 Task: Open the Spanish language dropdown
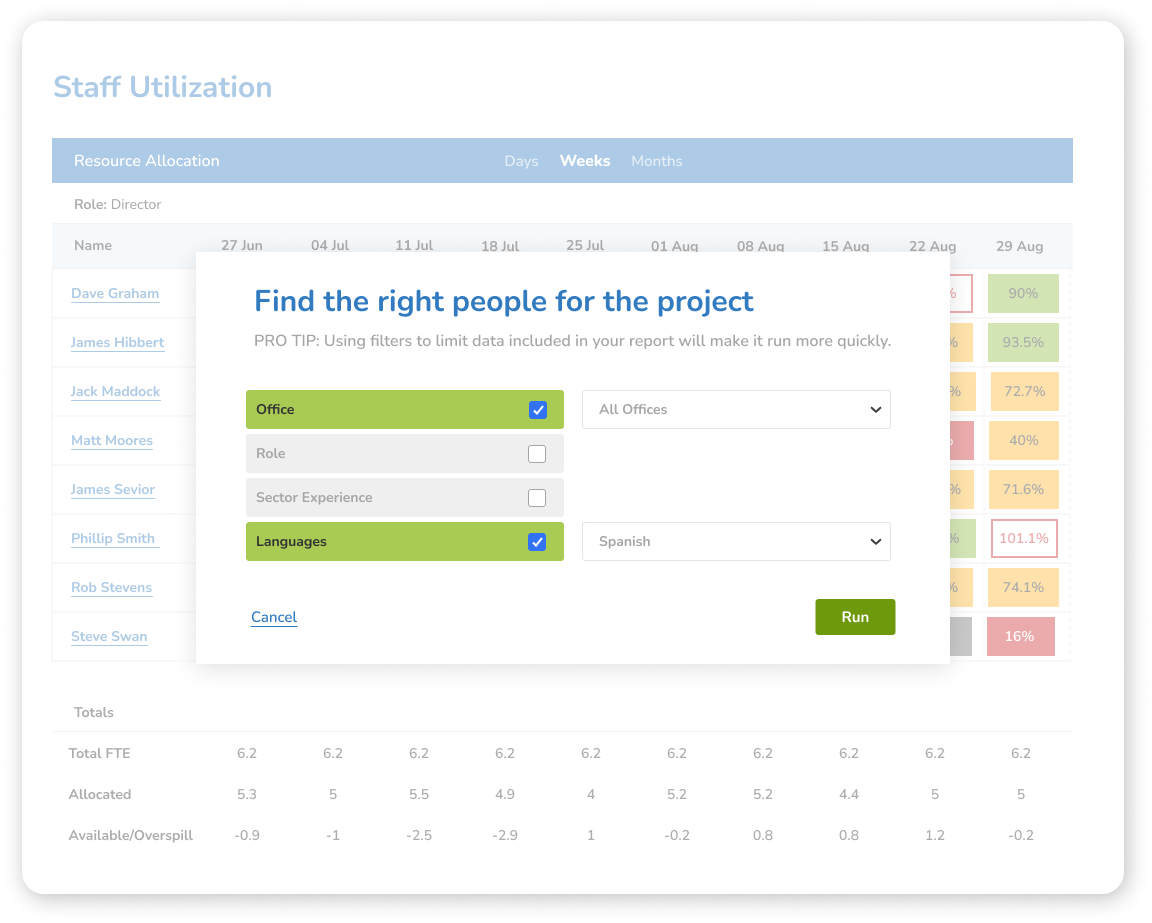click(x=736, y=541)
